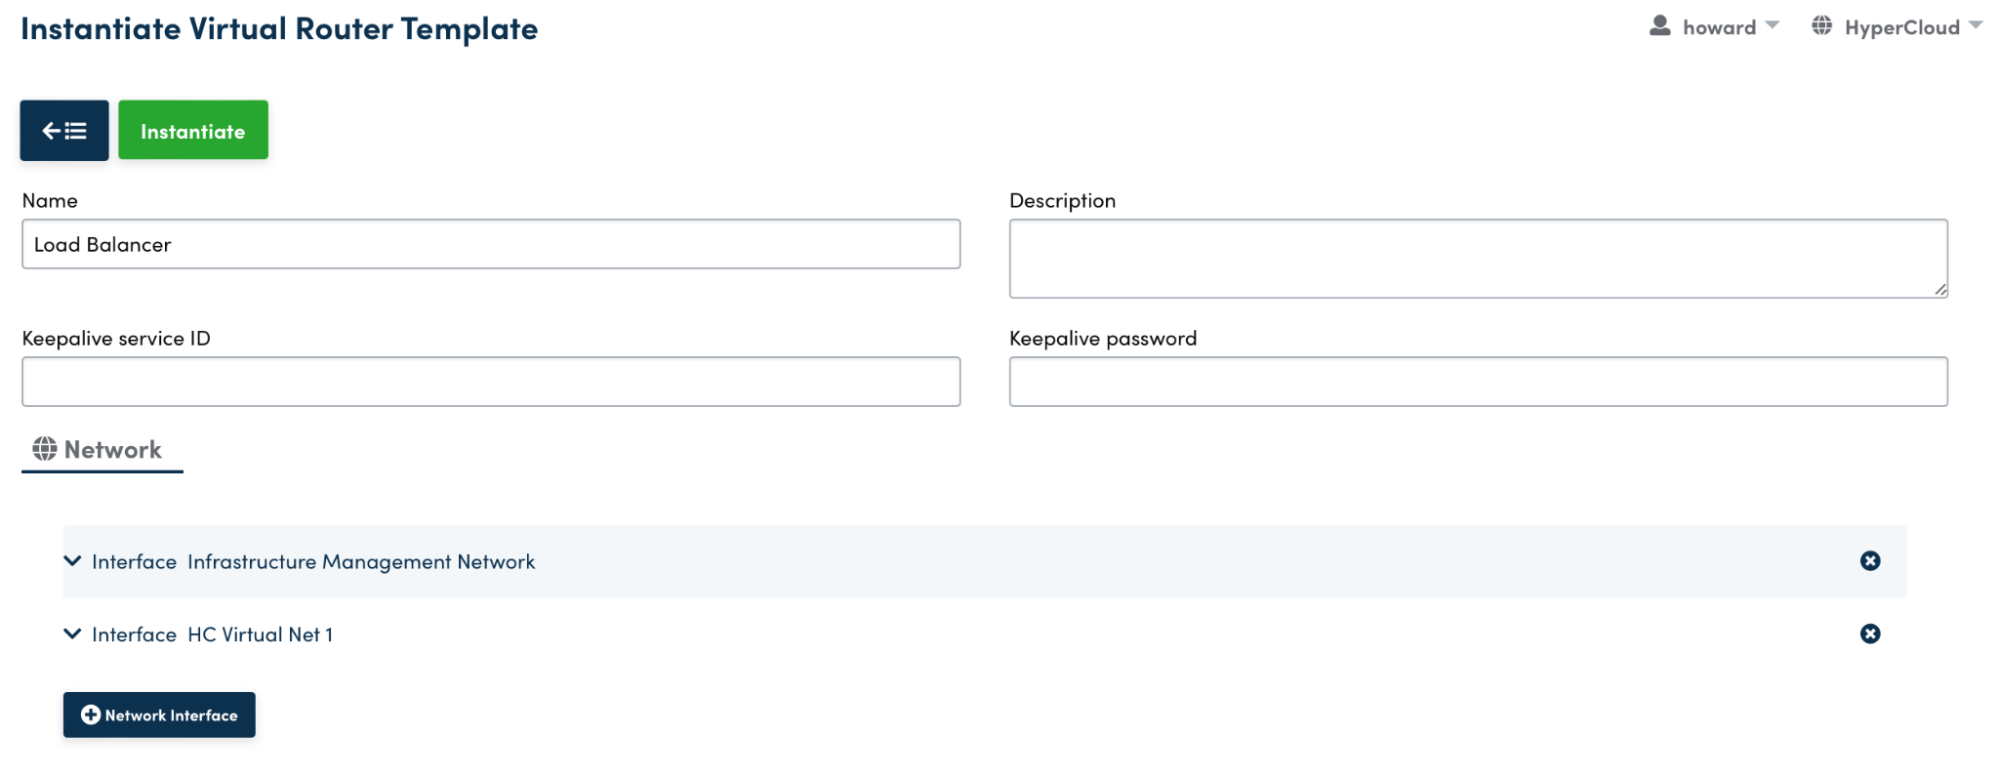Click into the Description text area

click(1477, 258)
